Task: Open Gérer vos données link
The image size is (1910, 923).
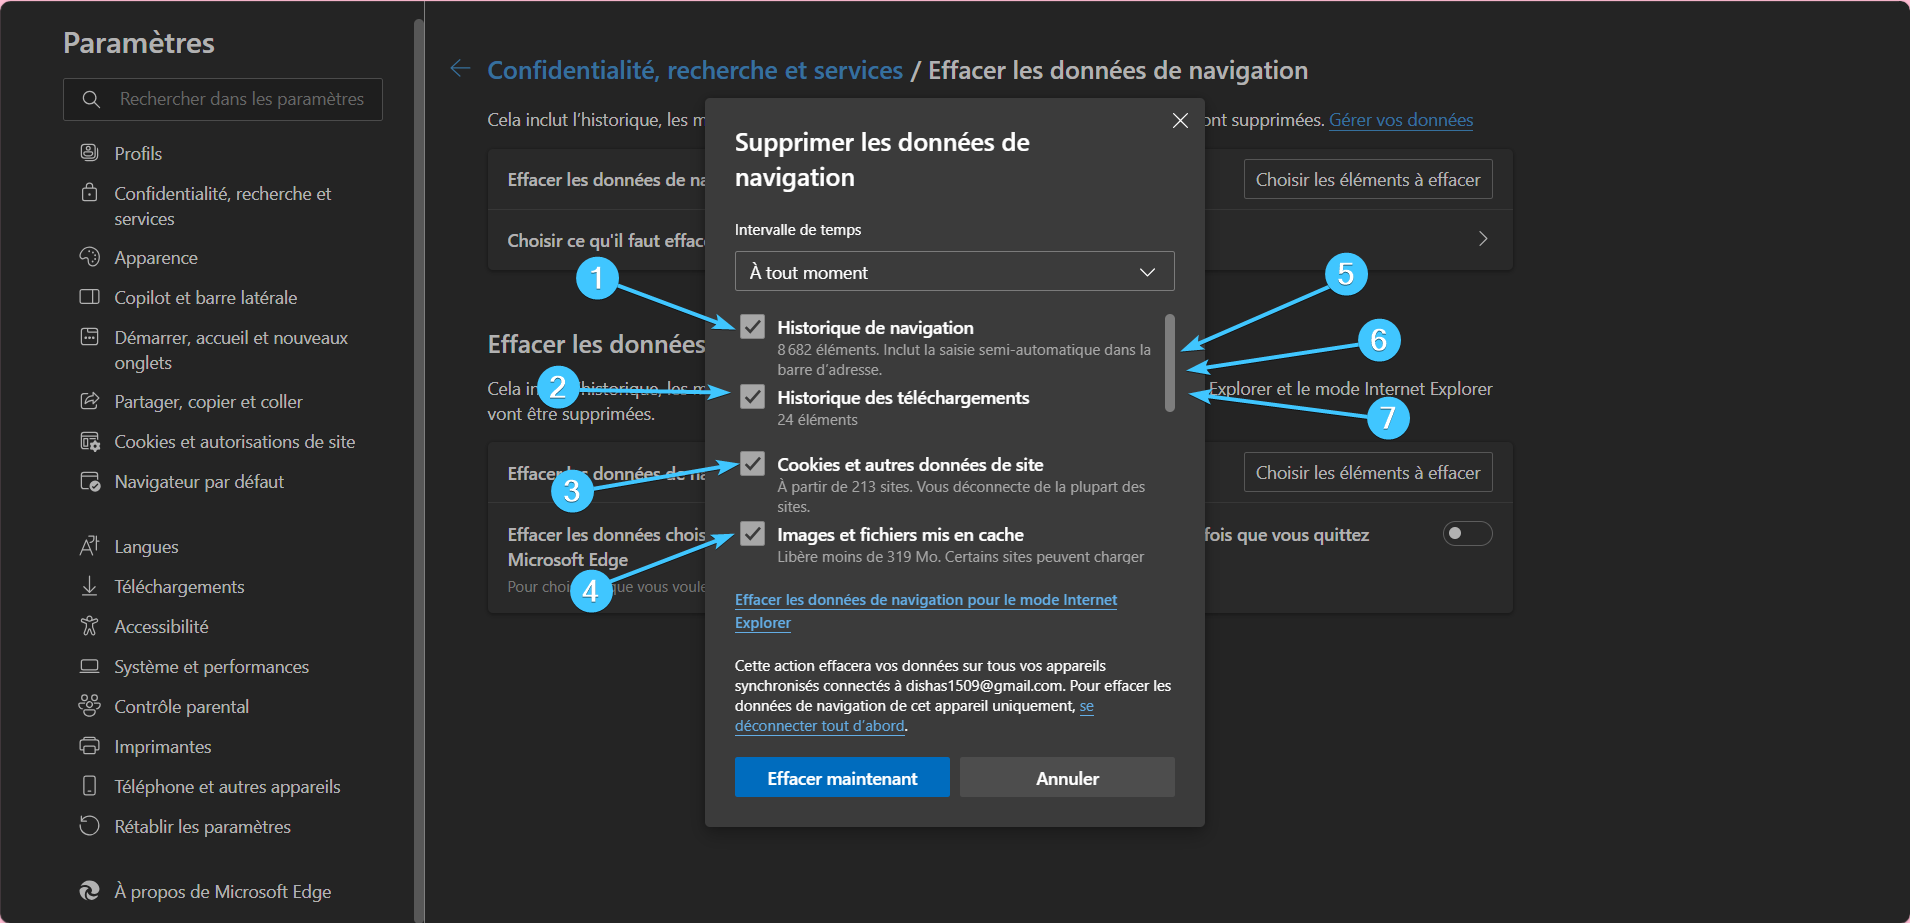Action: pyautogui.click(x=1401, y=120)
